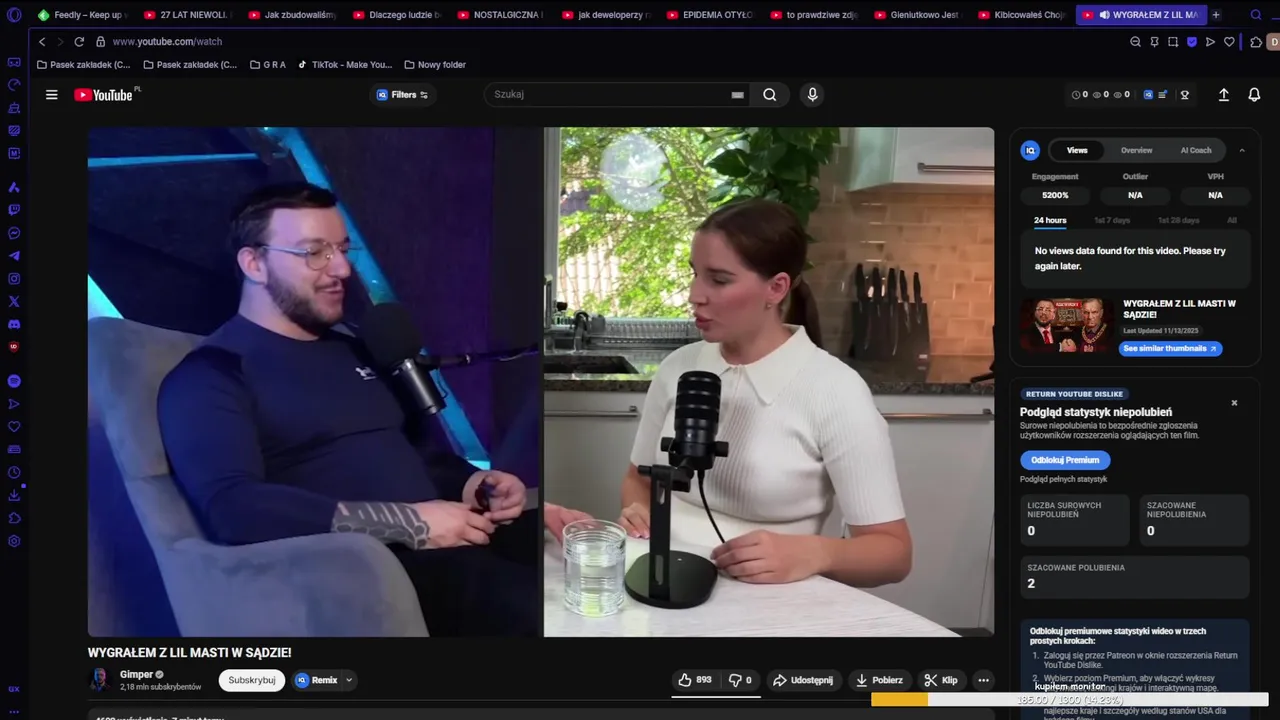
Task: Open the YouTube guide hamburger menu
Action: (51, 95)
